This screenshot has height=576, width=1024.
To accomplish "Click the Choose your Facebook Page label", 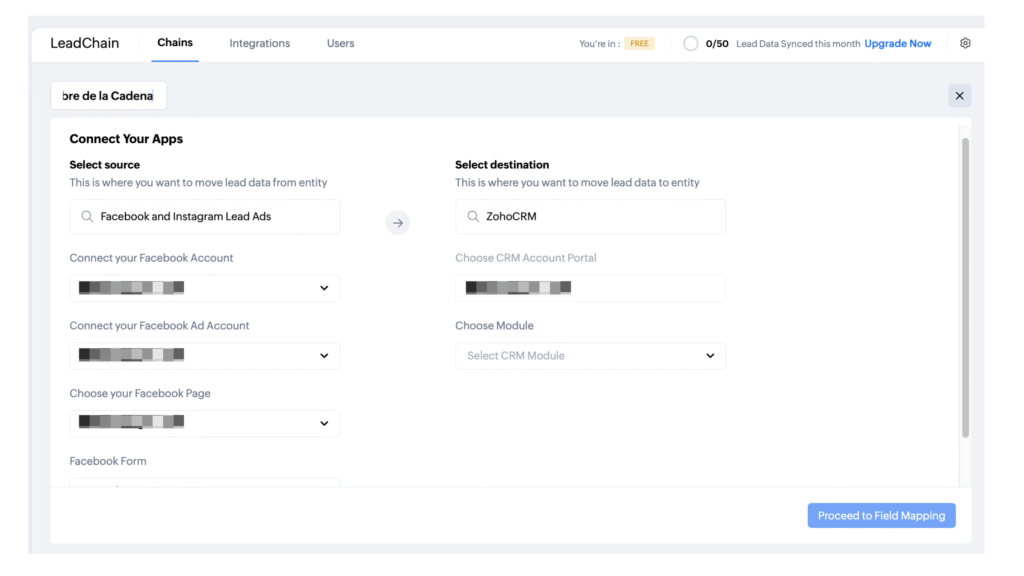I will click(x=140, y=394).
